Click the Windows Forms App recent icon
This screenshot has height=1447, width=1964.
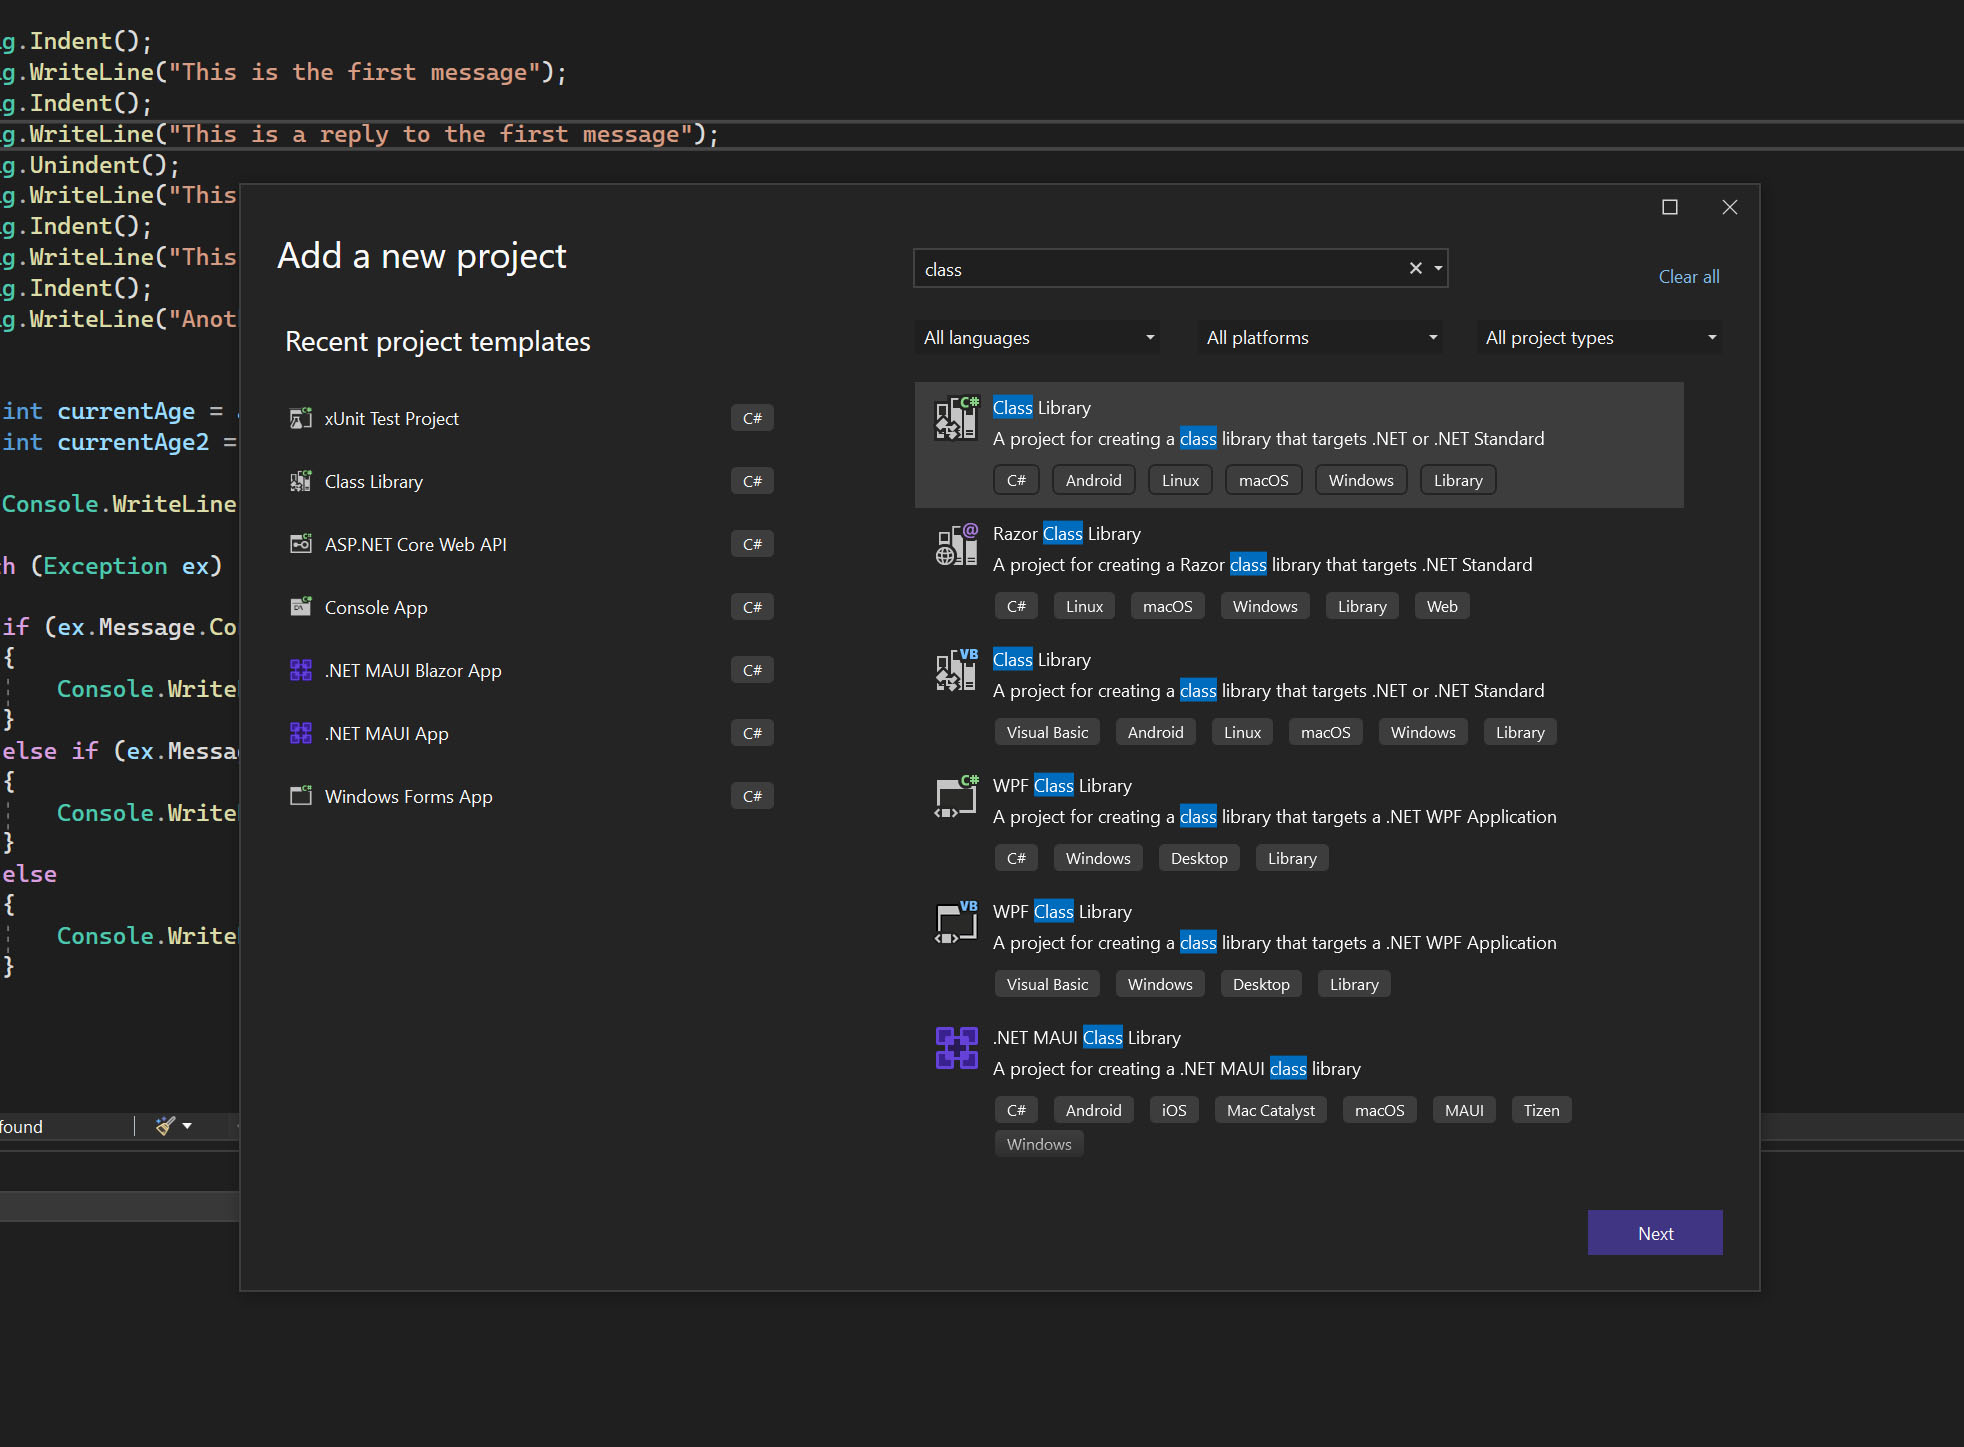click(x=300, y=796)
